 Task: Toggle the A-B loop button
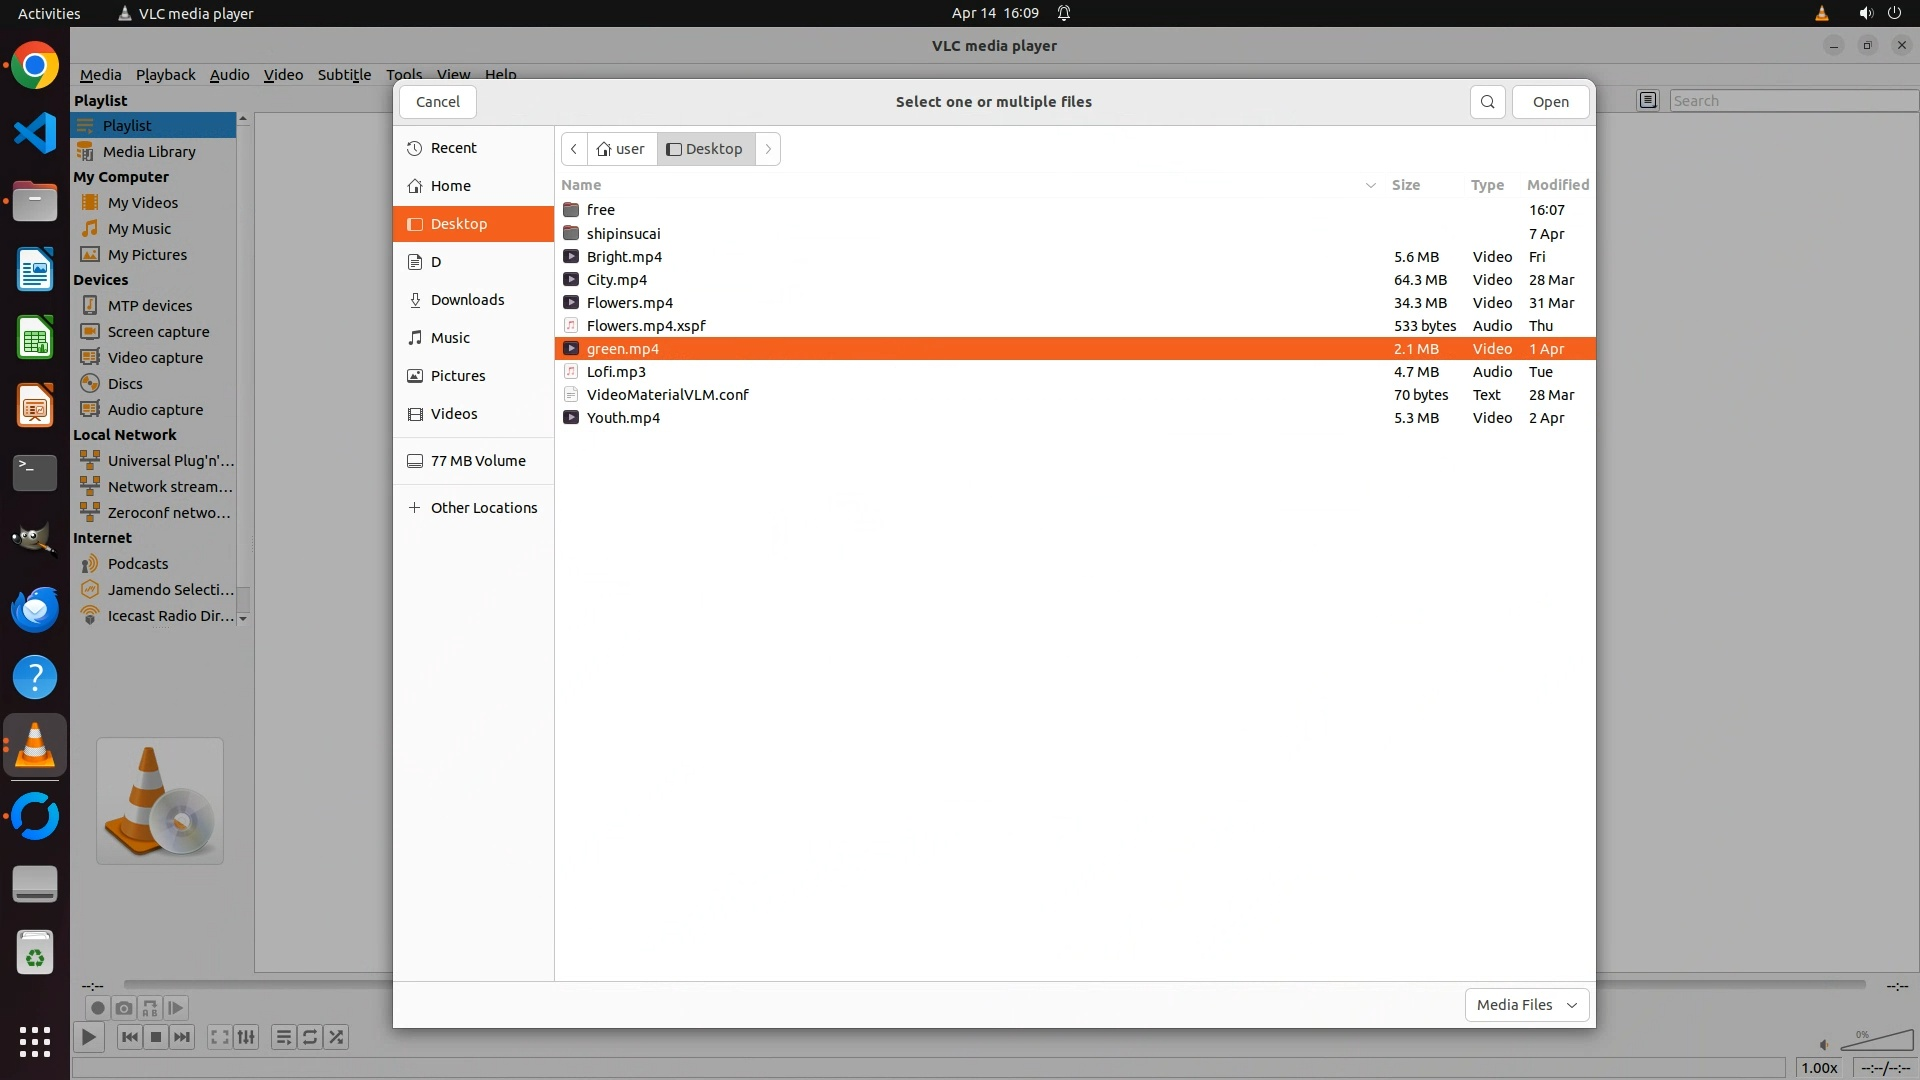pyautogui.click(x=150, y=1008)
